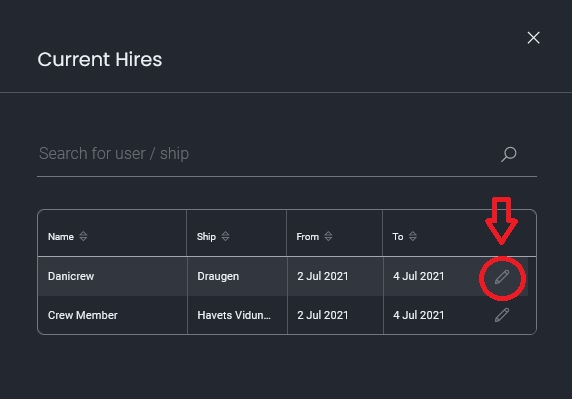The image size is (572, 399).
Task: Edit the Crew Member hire with pencil icon
Action: pyautogui.click(x=502, y=315)
